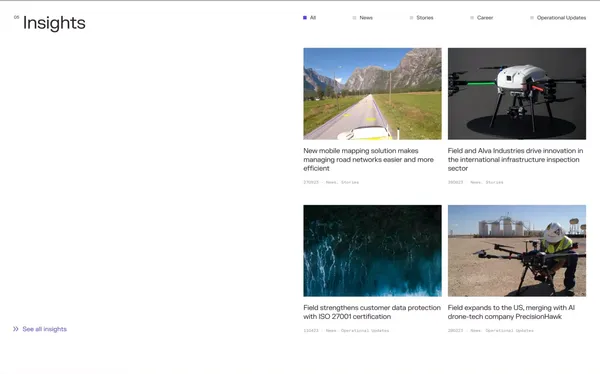This screenshot has width=600, height=374.
Task: Open 'Field expands to the US' article
Action: click(x=511, y=312)
